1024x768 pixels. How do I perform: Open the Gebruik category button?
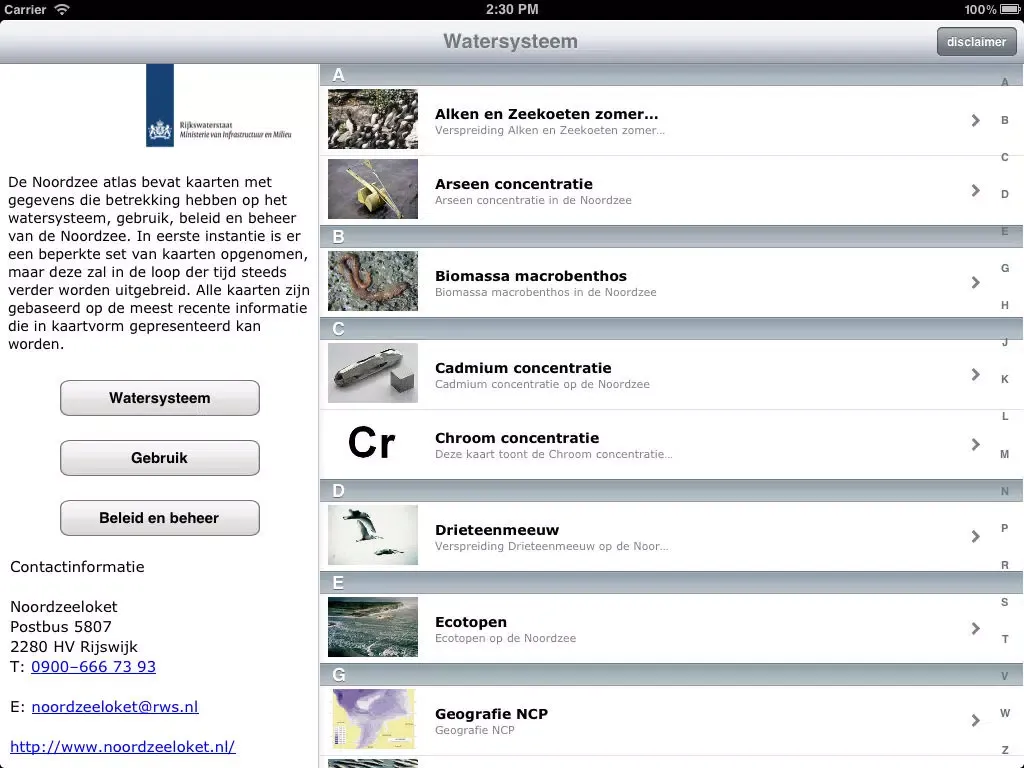[x=160, y=458]
